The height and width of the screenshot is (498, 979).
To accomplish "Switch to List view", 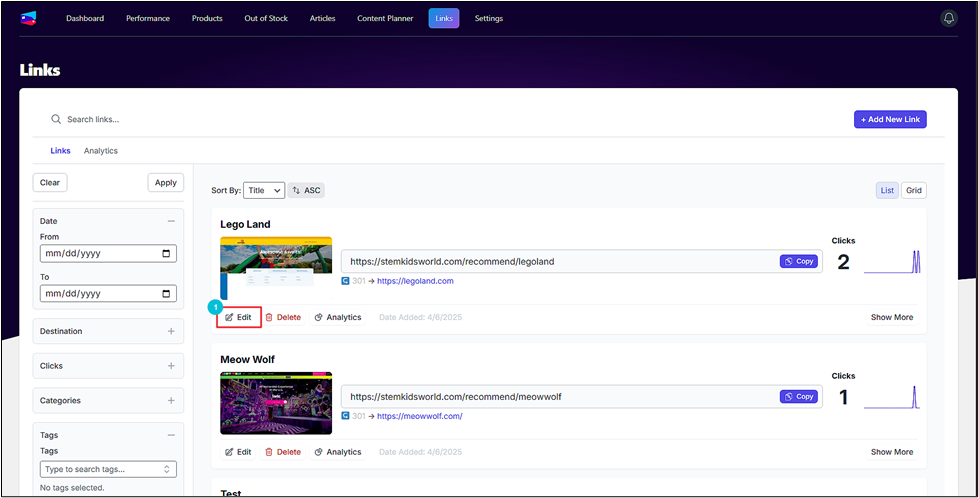I will 887,190.
